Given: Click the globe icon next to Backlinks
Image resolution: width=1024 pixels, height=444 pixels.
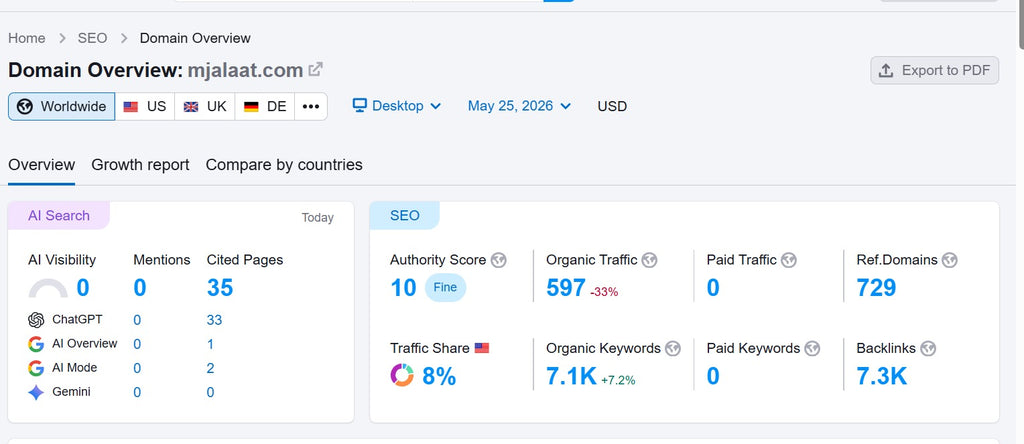Looking at the screenshot, I should [x=928, y=349].
